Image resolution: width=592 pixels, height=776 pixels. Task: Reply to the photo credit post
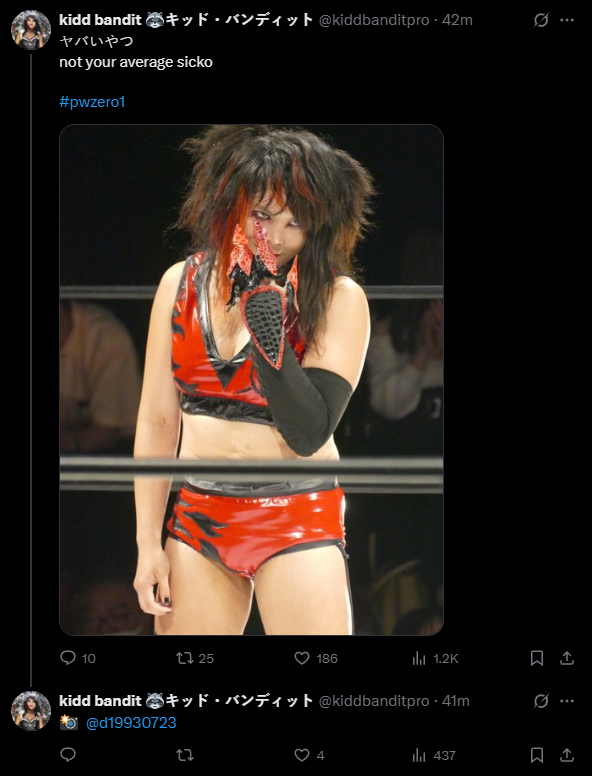point(68,755)
